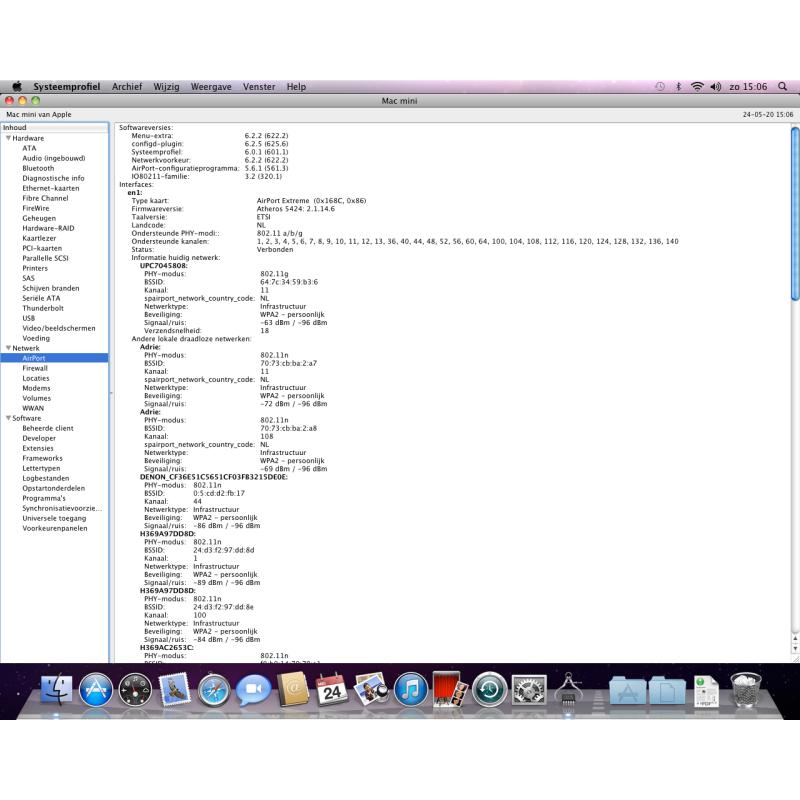Select ATA in the Hardware list
The height and width of the screenshot is (800, 800).
point(29,148)
